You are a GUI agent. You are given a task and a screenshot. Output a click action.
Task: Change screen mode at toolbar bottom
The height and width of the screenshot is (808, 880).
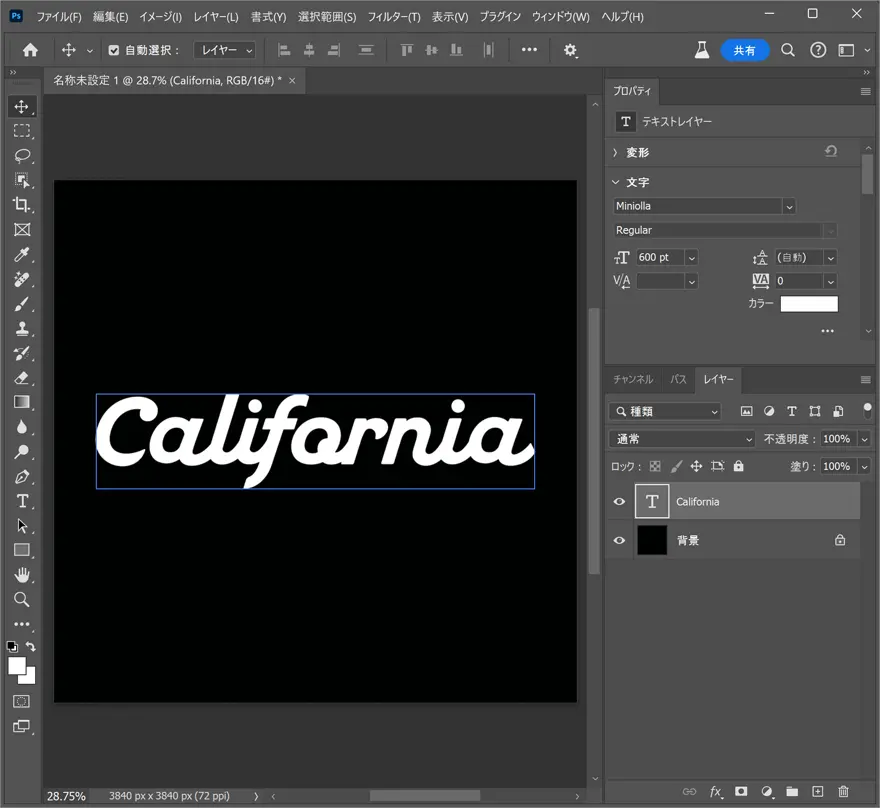tap(22, 727)
